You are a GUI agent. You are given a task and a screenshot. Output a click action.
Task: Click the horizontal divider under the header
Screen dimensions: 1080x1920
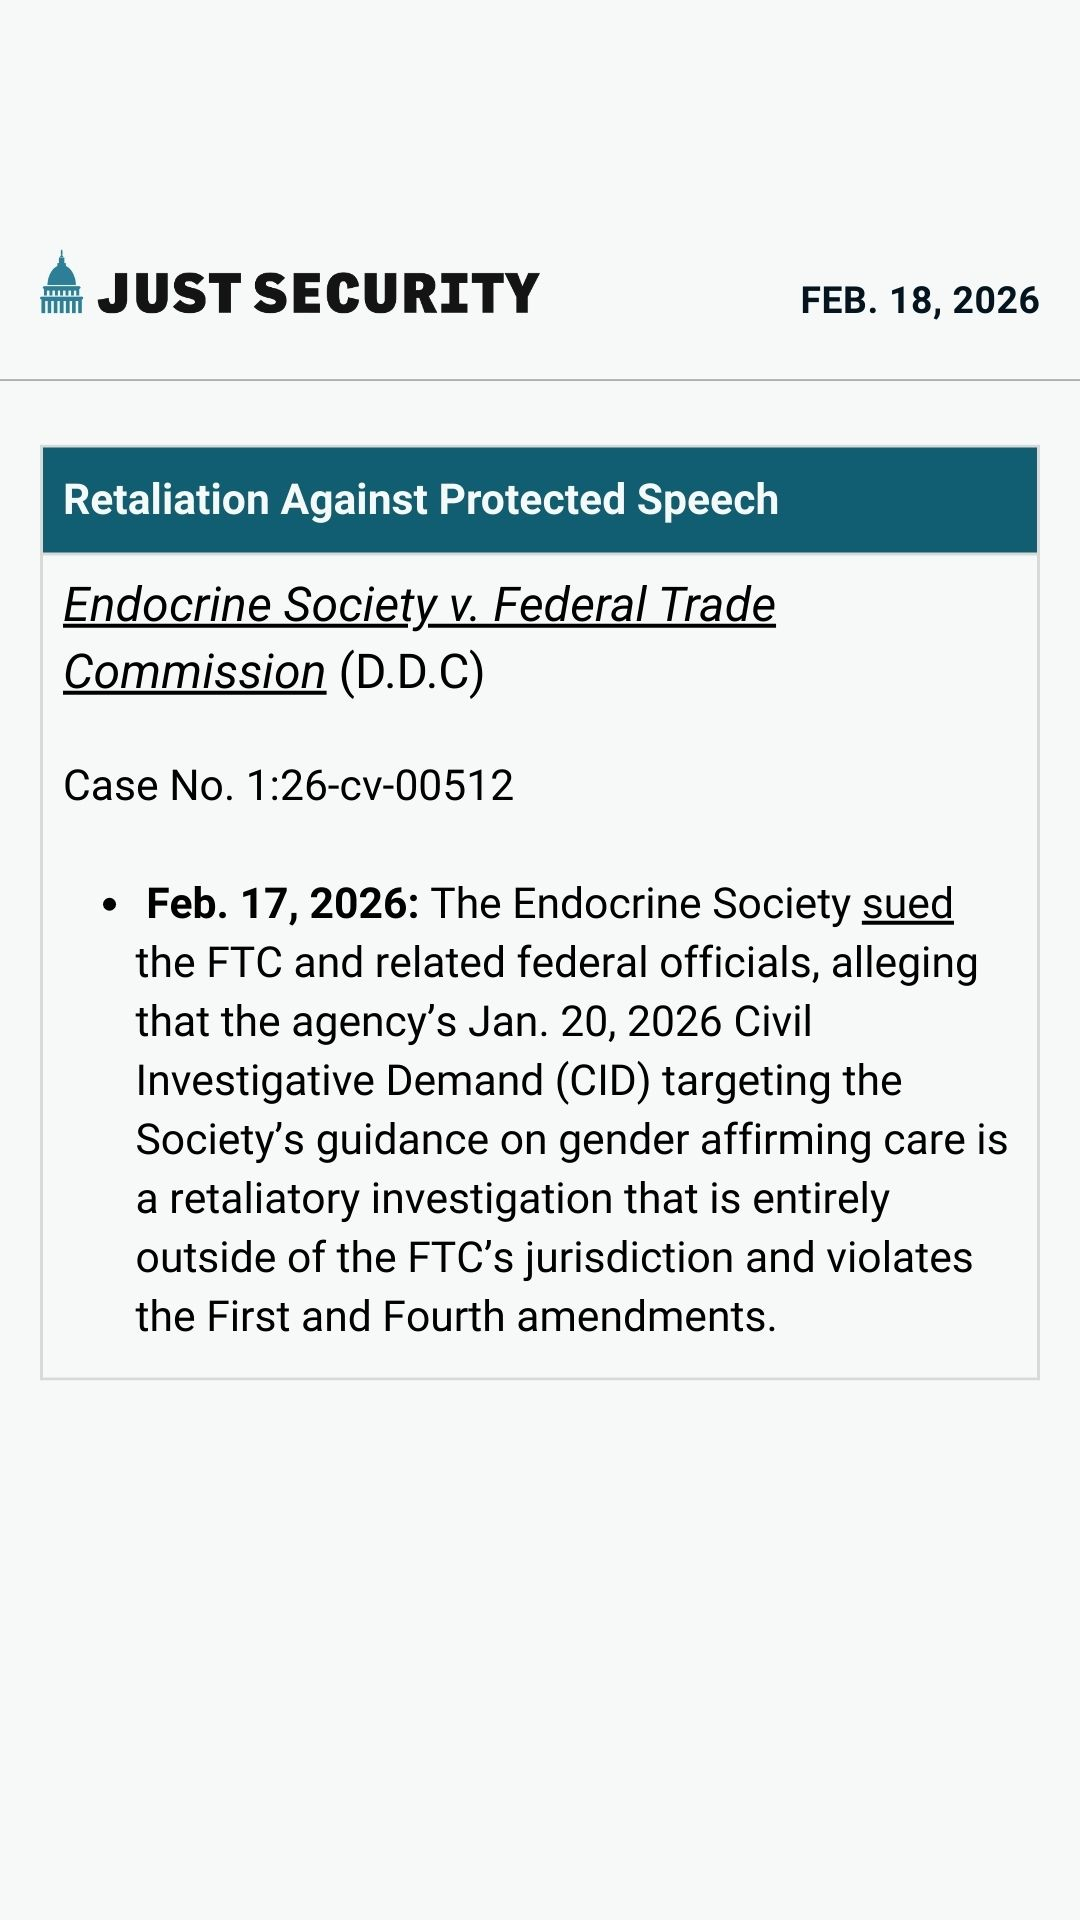tap(540, 380)
